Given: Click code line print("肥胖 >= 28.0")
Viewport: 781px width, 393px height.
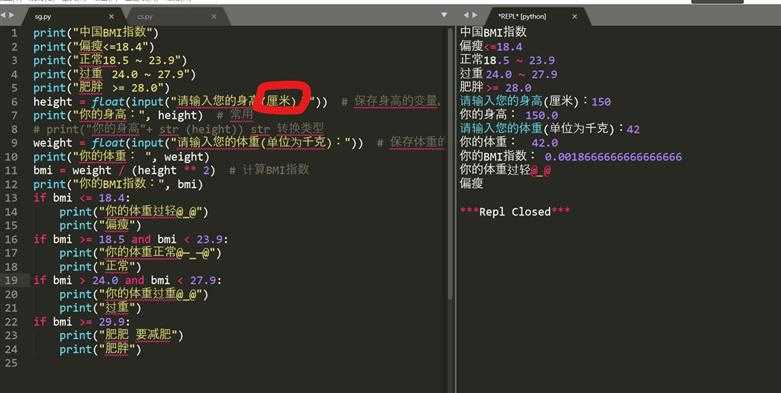Looking at the screenshot, I should (x=102, y=88).
